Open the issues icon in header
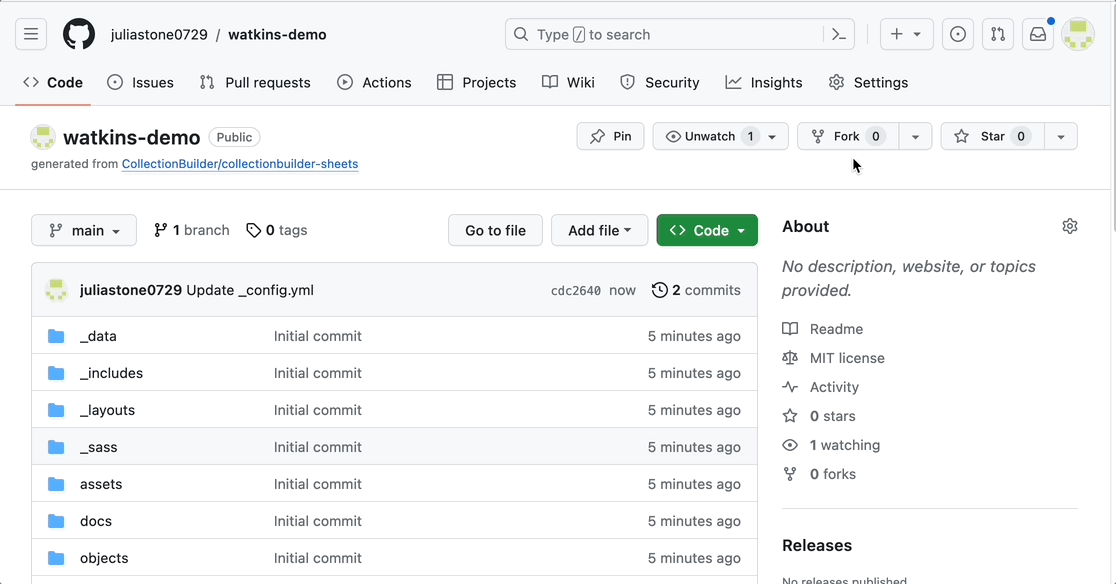 click(x=958, y=34)
